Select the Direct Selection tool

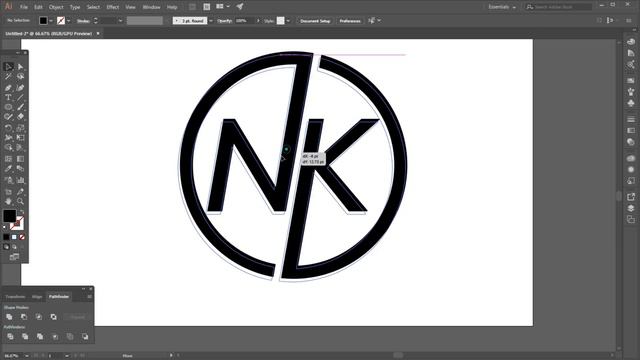click(20, 67)
